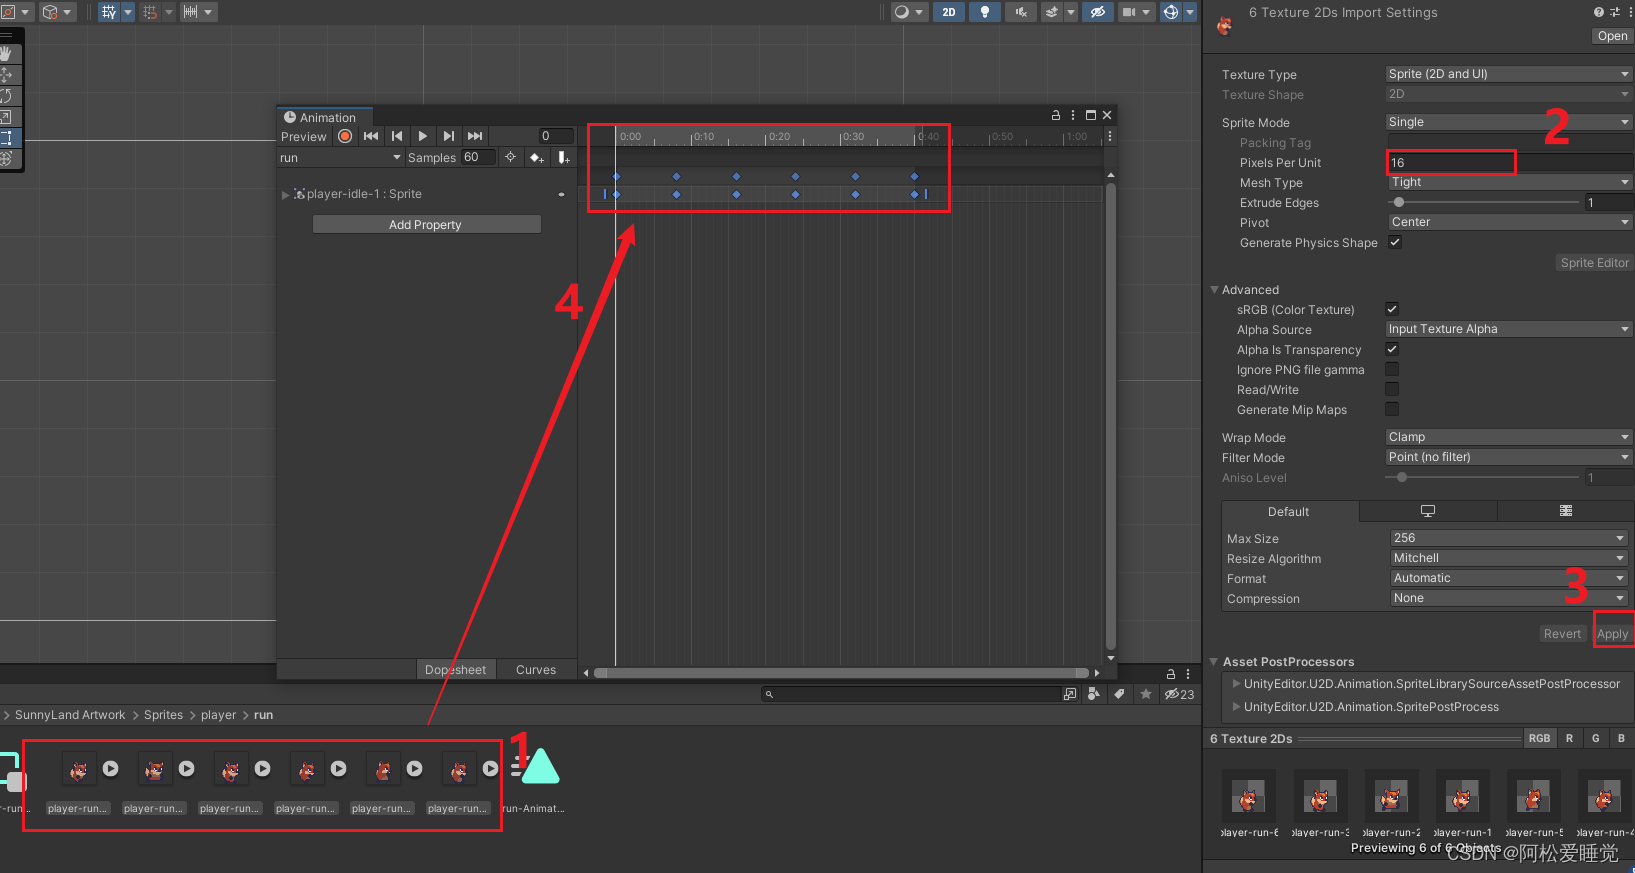This screenshot has height=873, width=1635.
Task: Click the Revert button
Action: (1562, 634)
